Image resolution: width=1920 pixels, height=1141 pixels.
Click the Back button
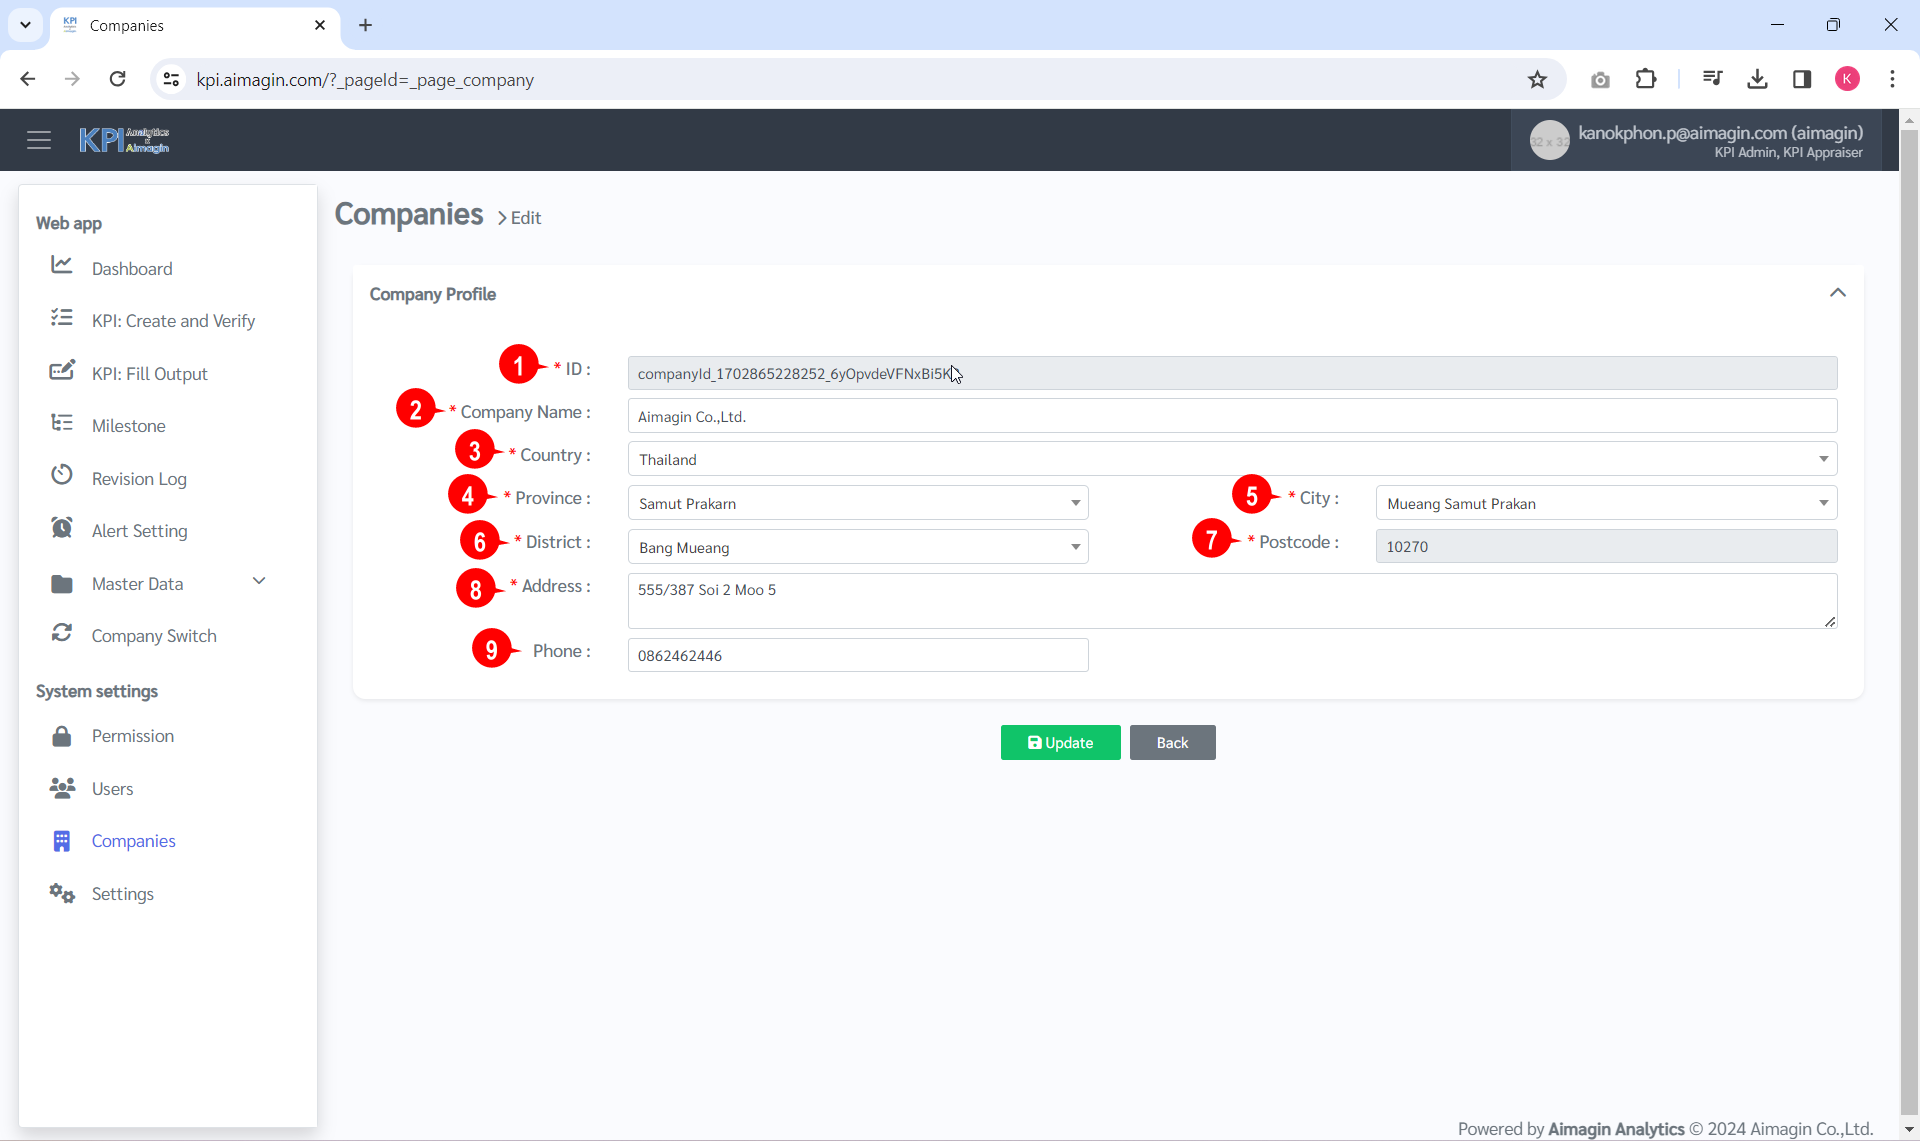1172,743
